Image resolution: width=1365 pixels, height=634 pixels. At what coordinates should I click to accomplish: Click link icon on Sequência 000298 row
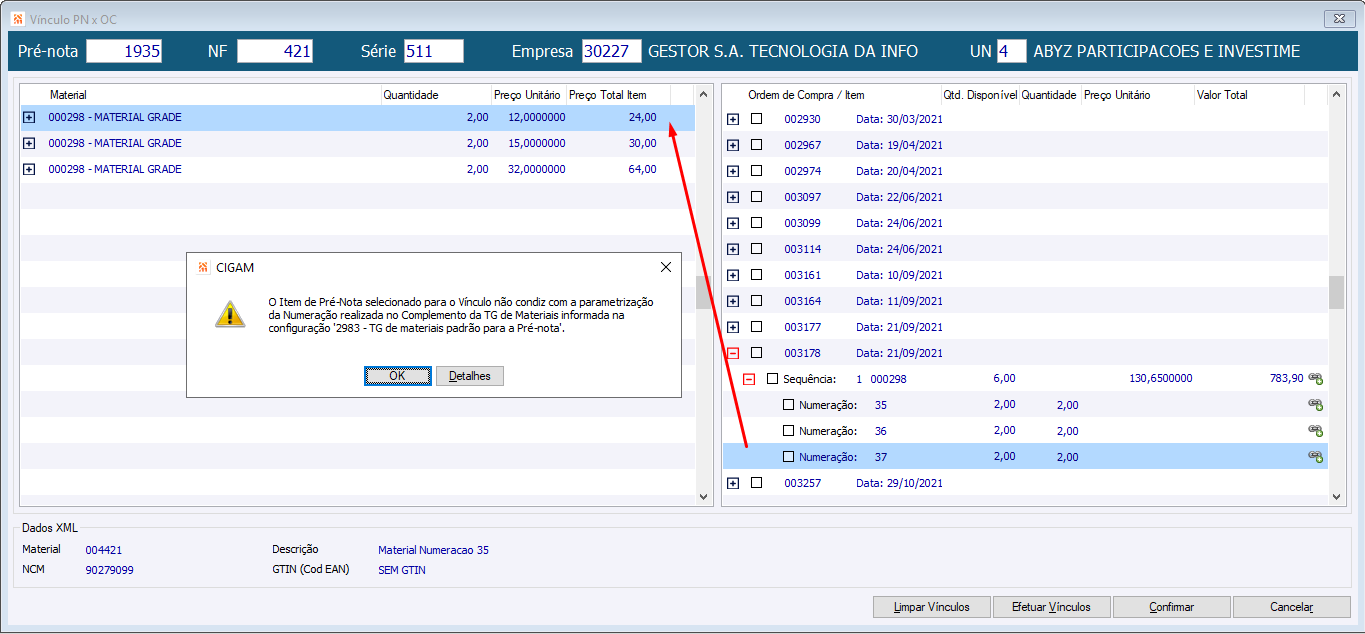(1316, 379)
